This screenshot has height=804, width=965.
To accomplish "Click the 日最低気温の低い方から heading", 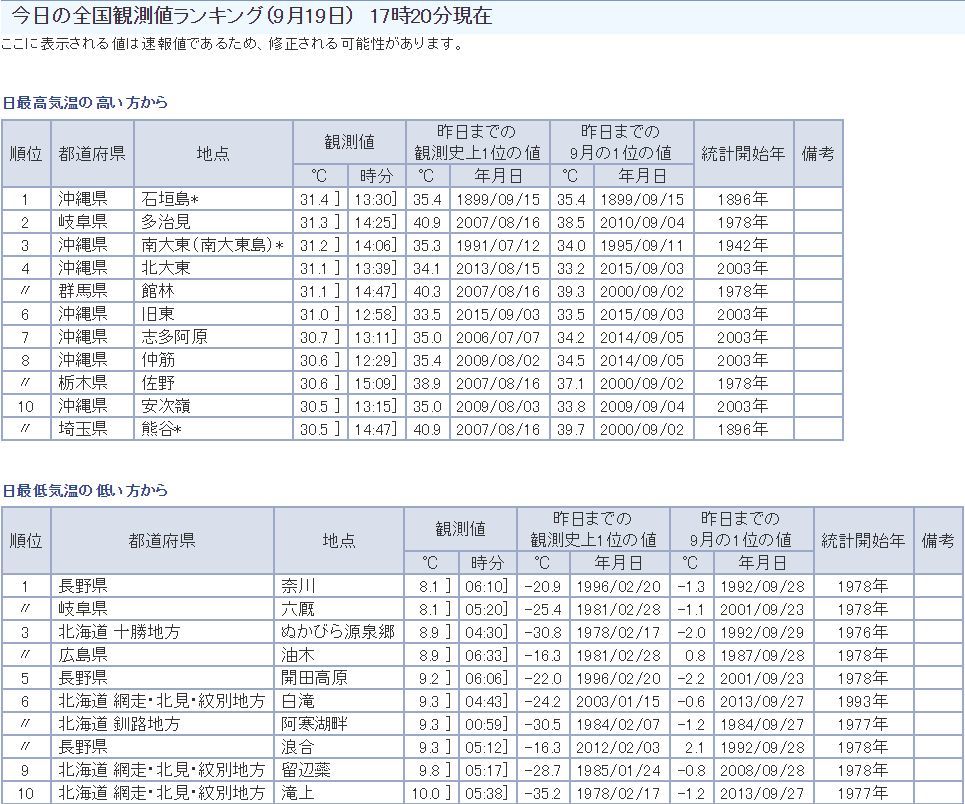I will [85, 491].
